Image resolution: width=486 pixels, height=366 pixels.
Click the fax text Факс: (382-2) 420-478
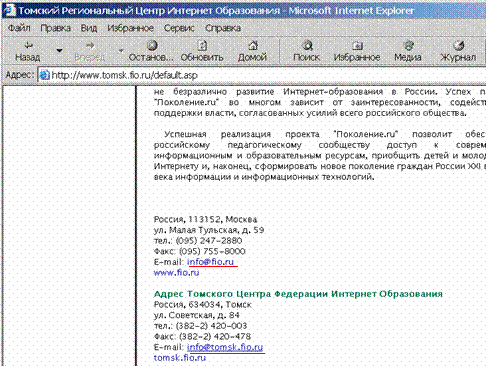[202, 337]
